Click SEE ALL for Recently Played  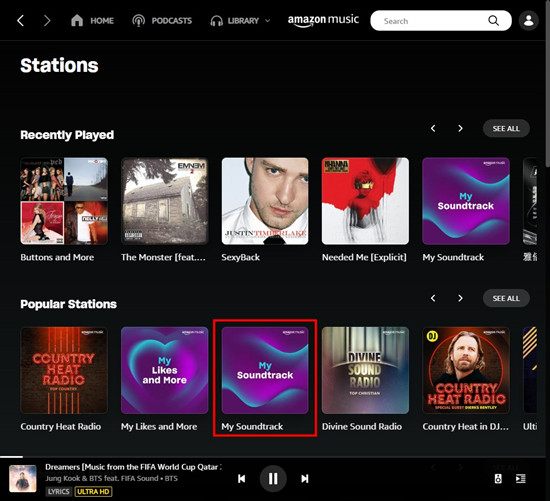pyautogui.click(x=506, y=128)
